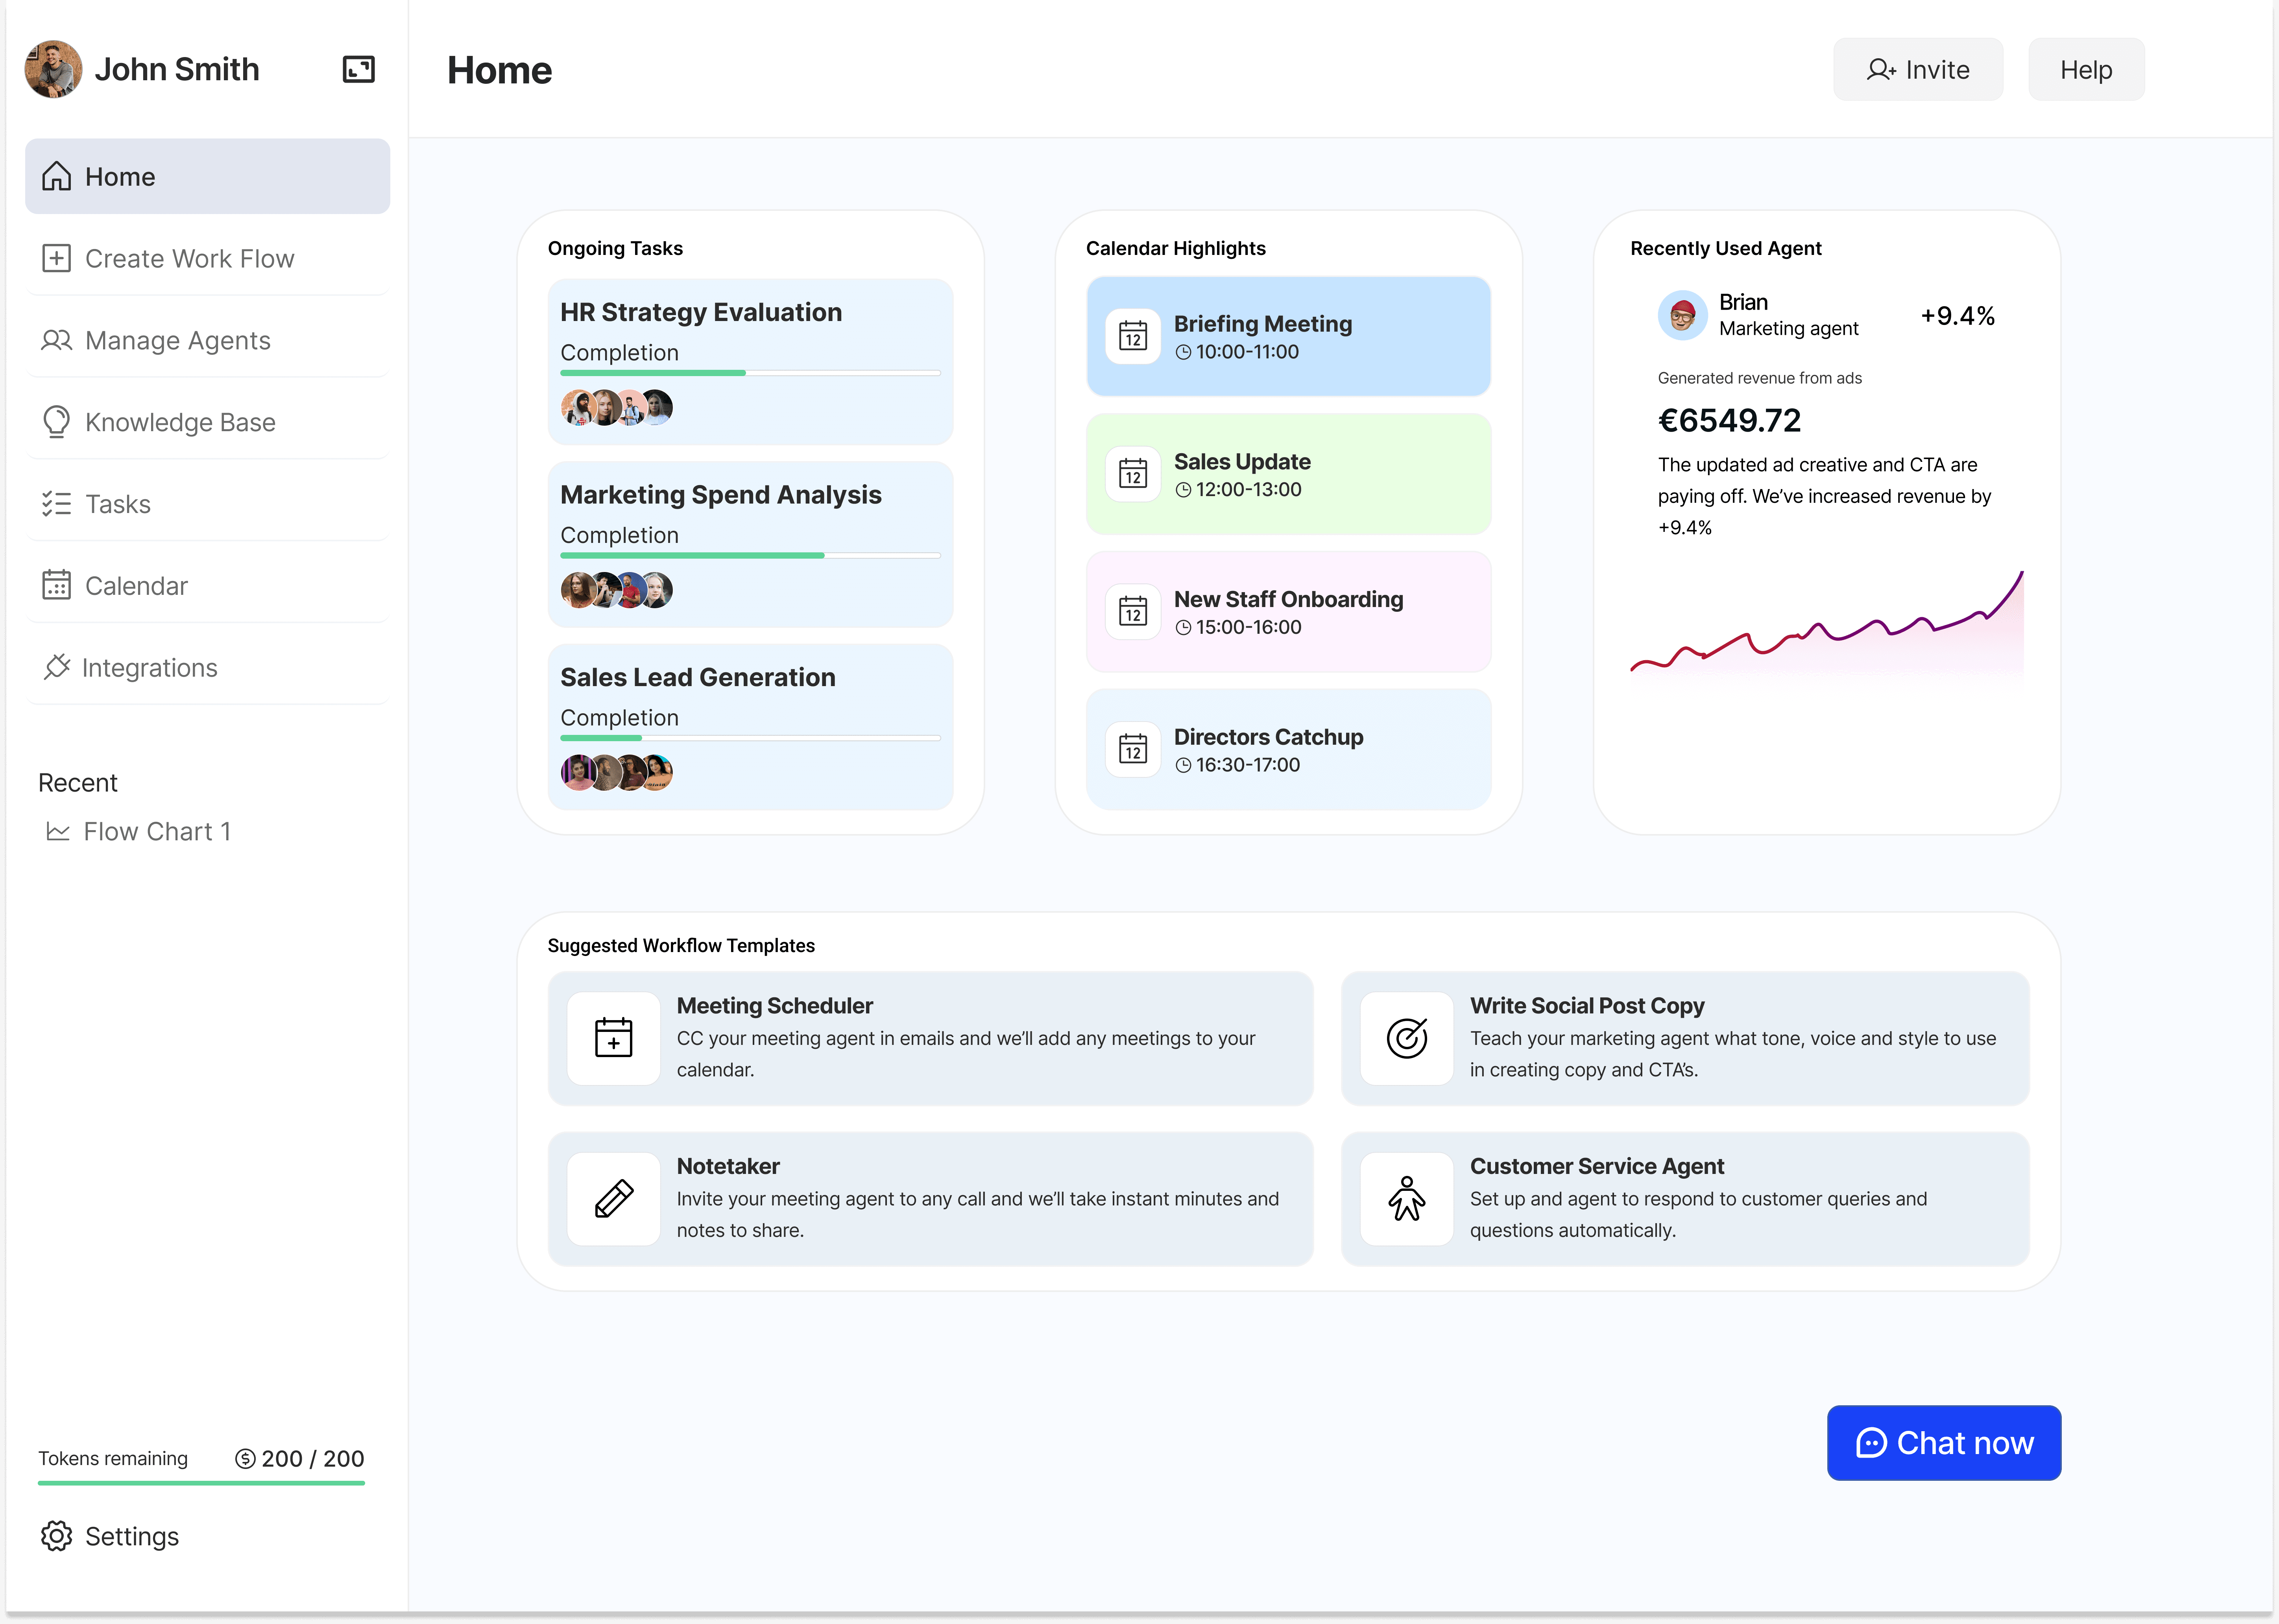Click the clock icon next to 12:00-13:00
Image resolution: width=2279 pixels, height=1624 pixels.
click(1183, 490)
